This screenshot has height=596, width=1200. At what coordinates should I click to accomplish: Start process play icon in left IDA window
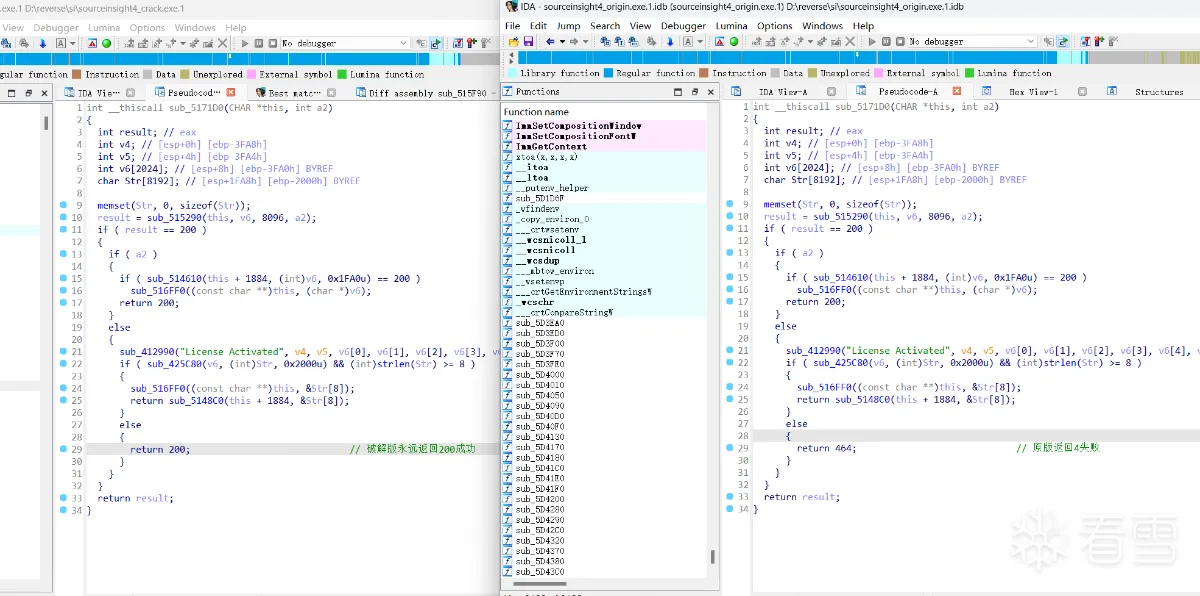(245, 43)
